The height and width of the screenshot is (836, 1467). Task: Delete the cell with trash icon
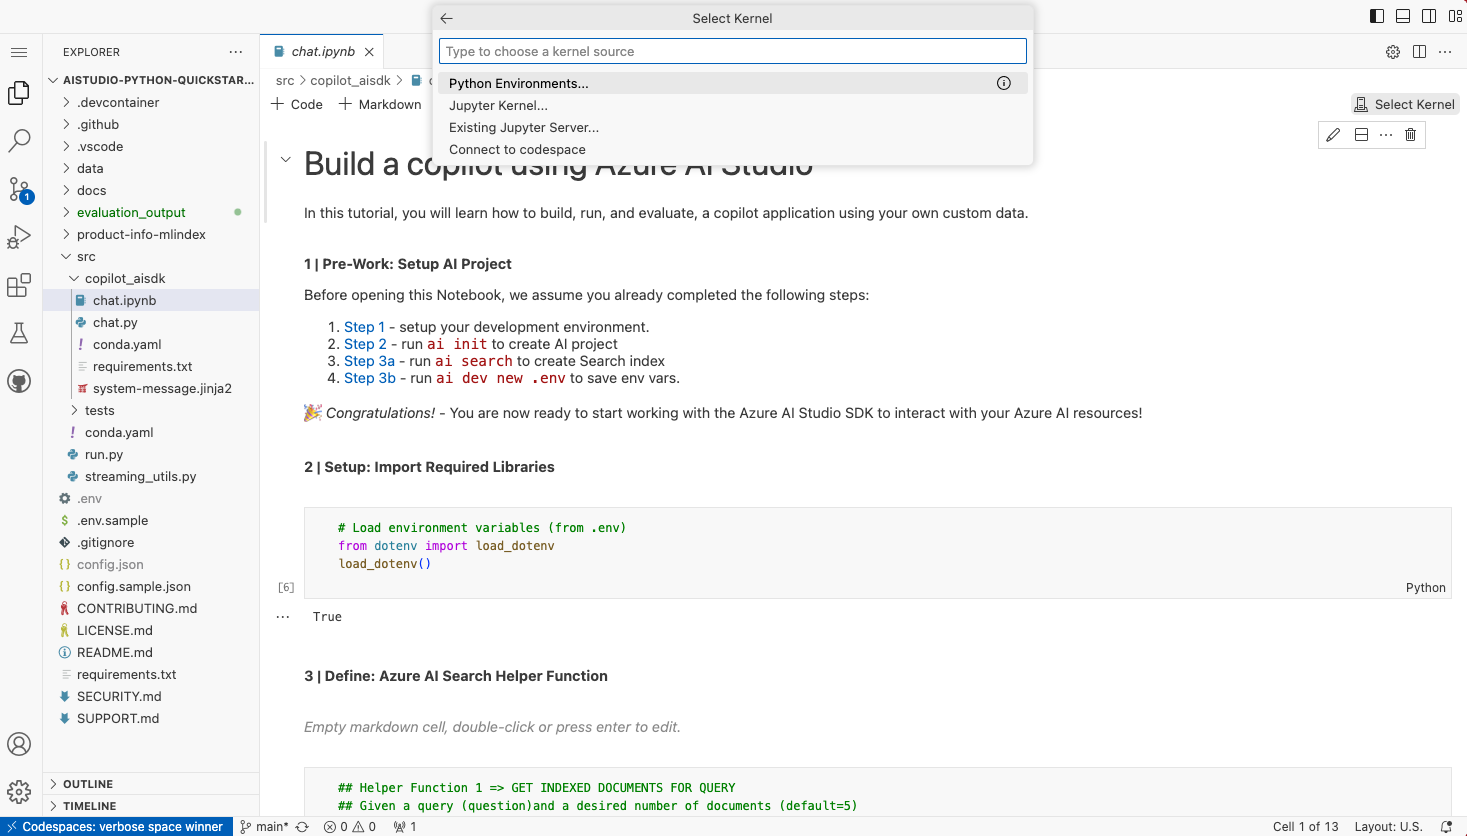[1411, 135]
